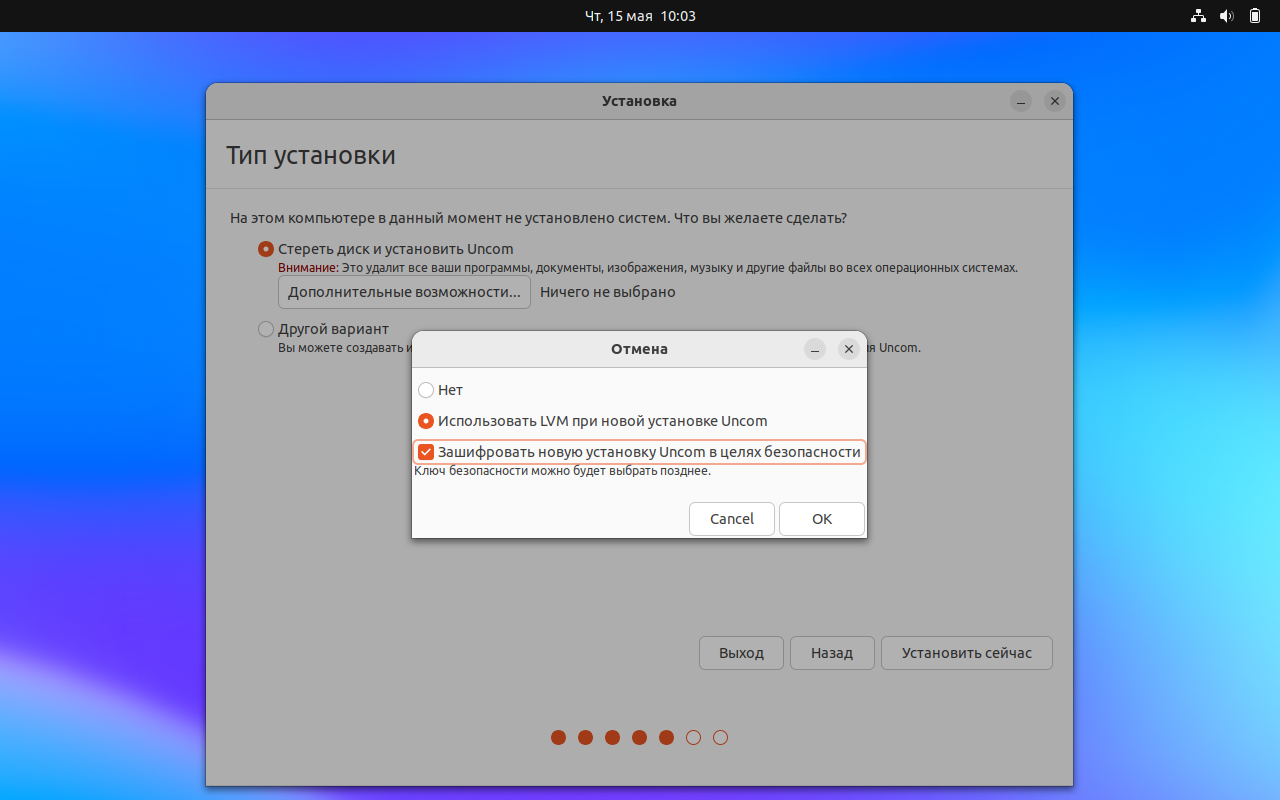Minimize the Отмена dialog

[x=815, y=349]
